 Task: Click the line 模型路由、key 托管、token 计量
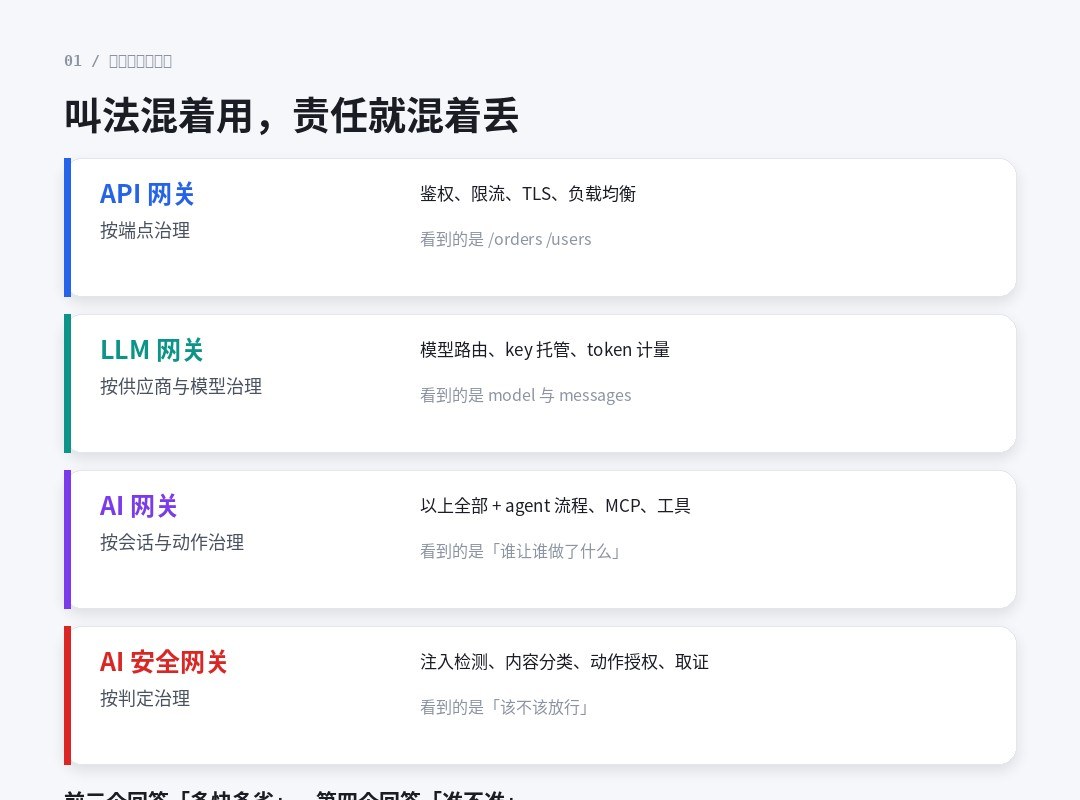[545, 350]
